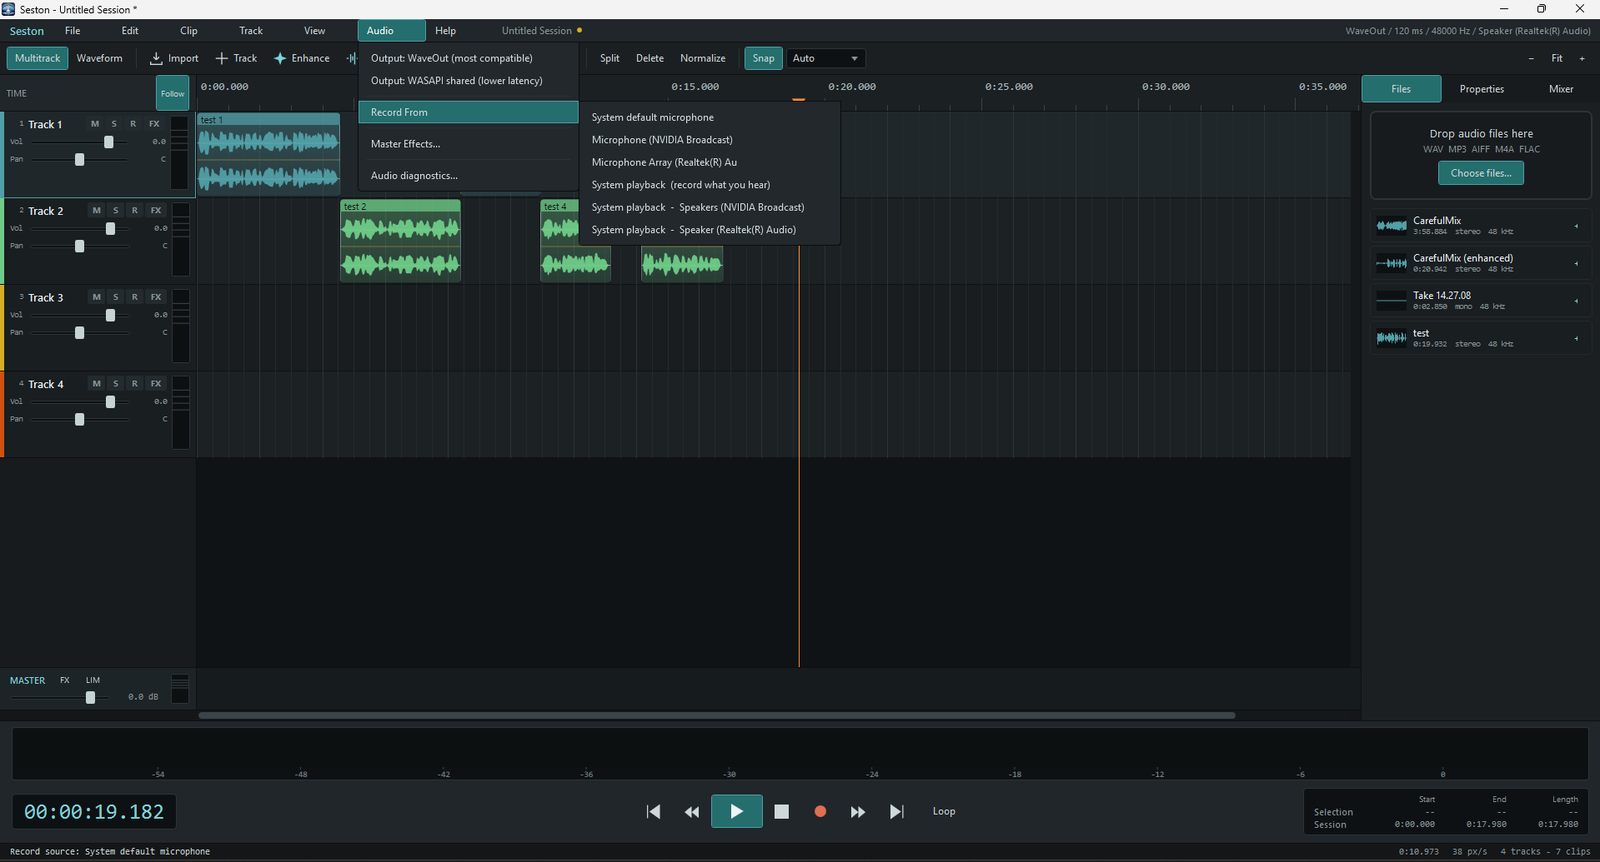
Task: Choose System default microphone source
Action: [710, 117]
